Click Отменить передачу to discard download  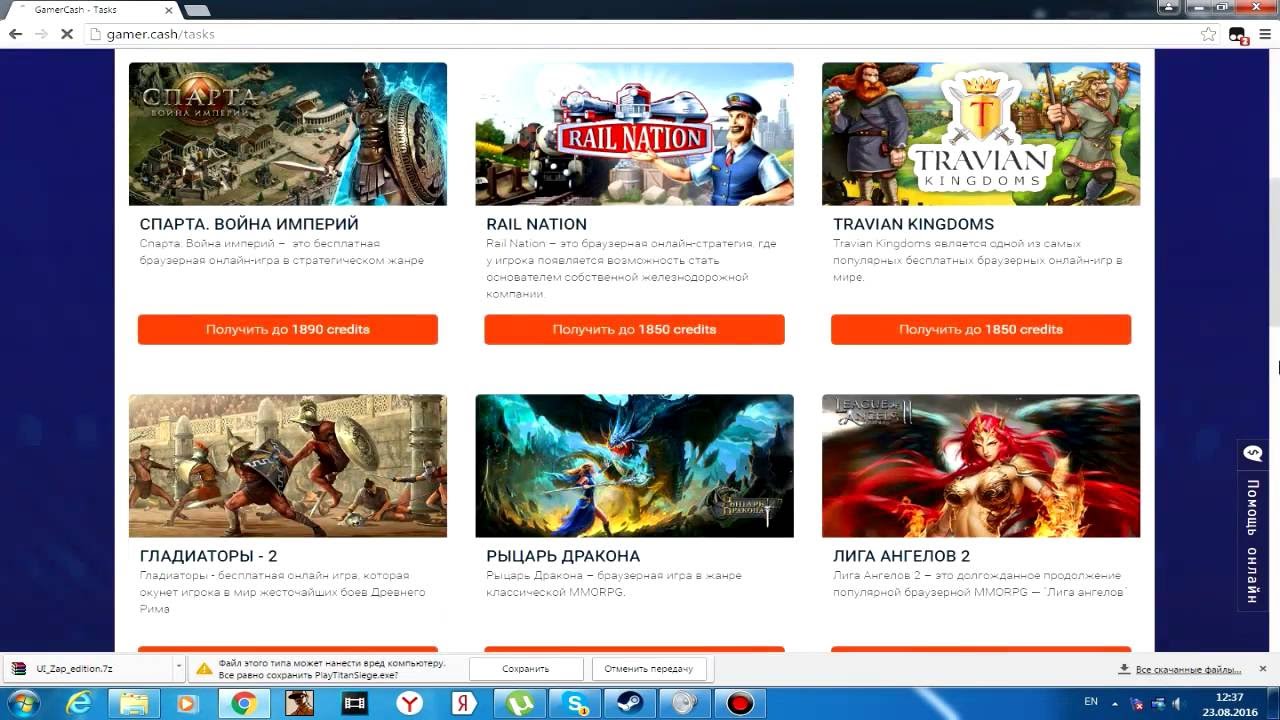649,669
